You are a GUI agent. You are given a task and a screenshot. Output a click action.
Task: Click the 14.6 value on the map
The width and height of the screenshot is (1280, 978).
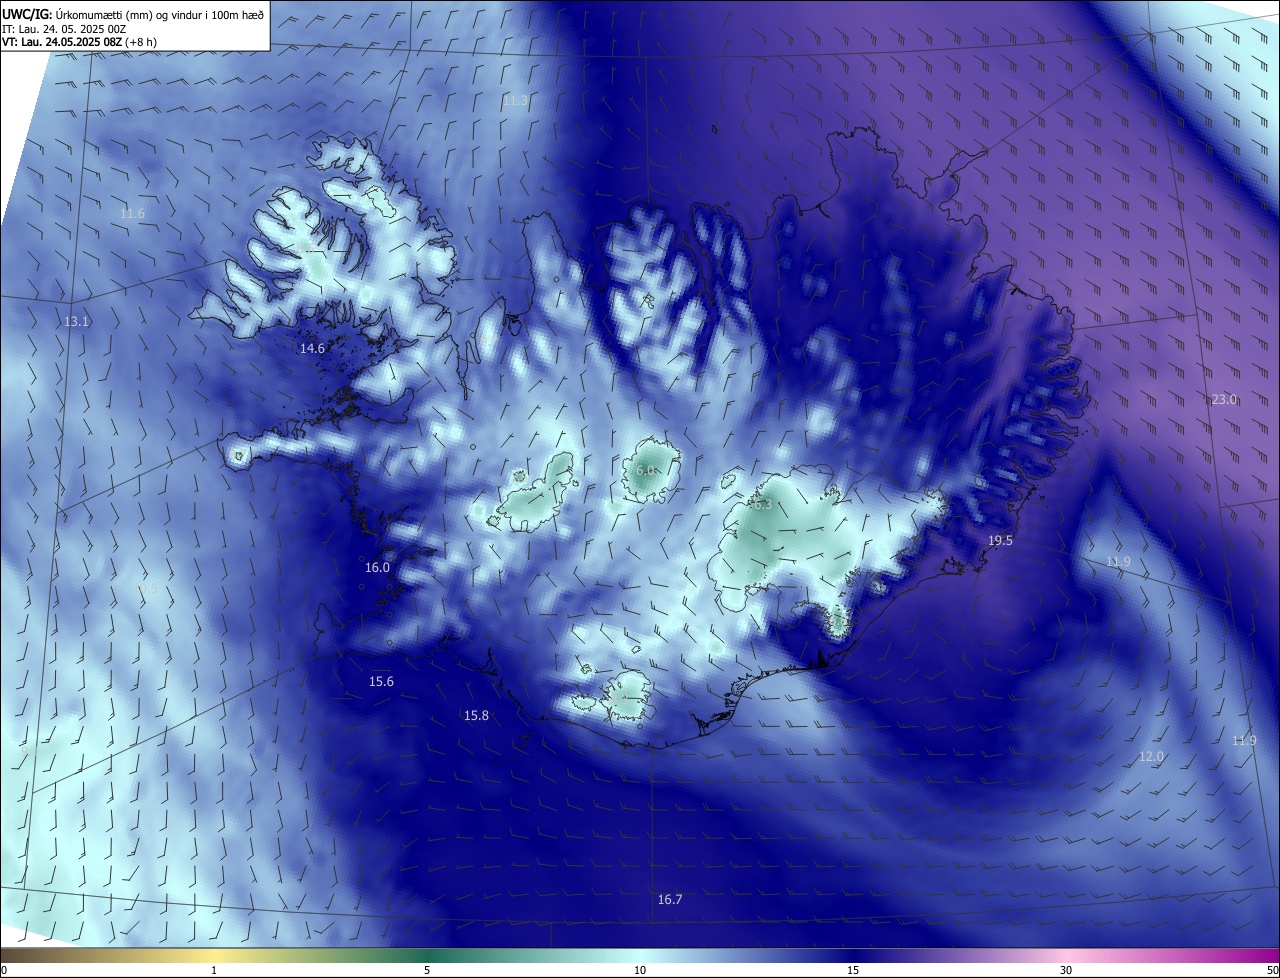(x=312, y=349)
